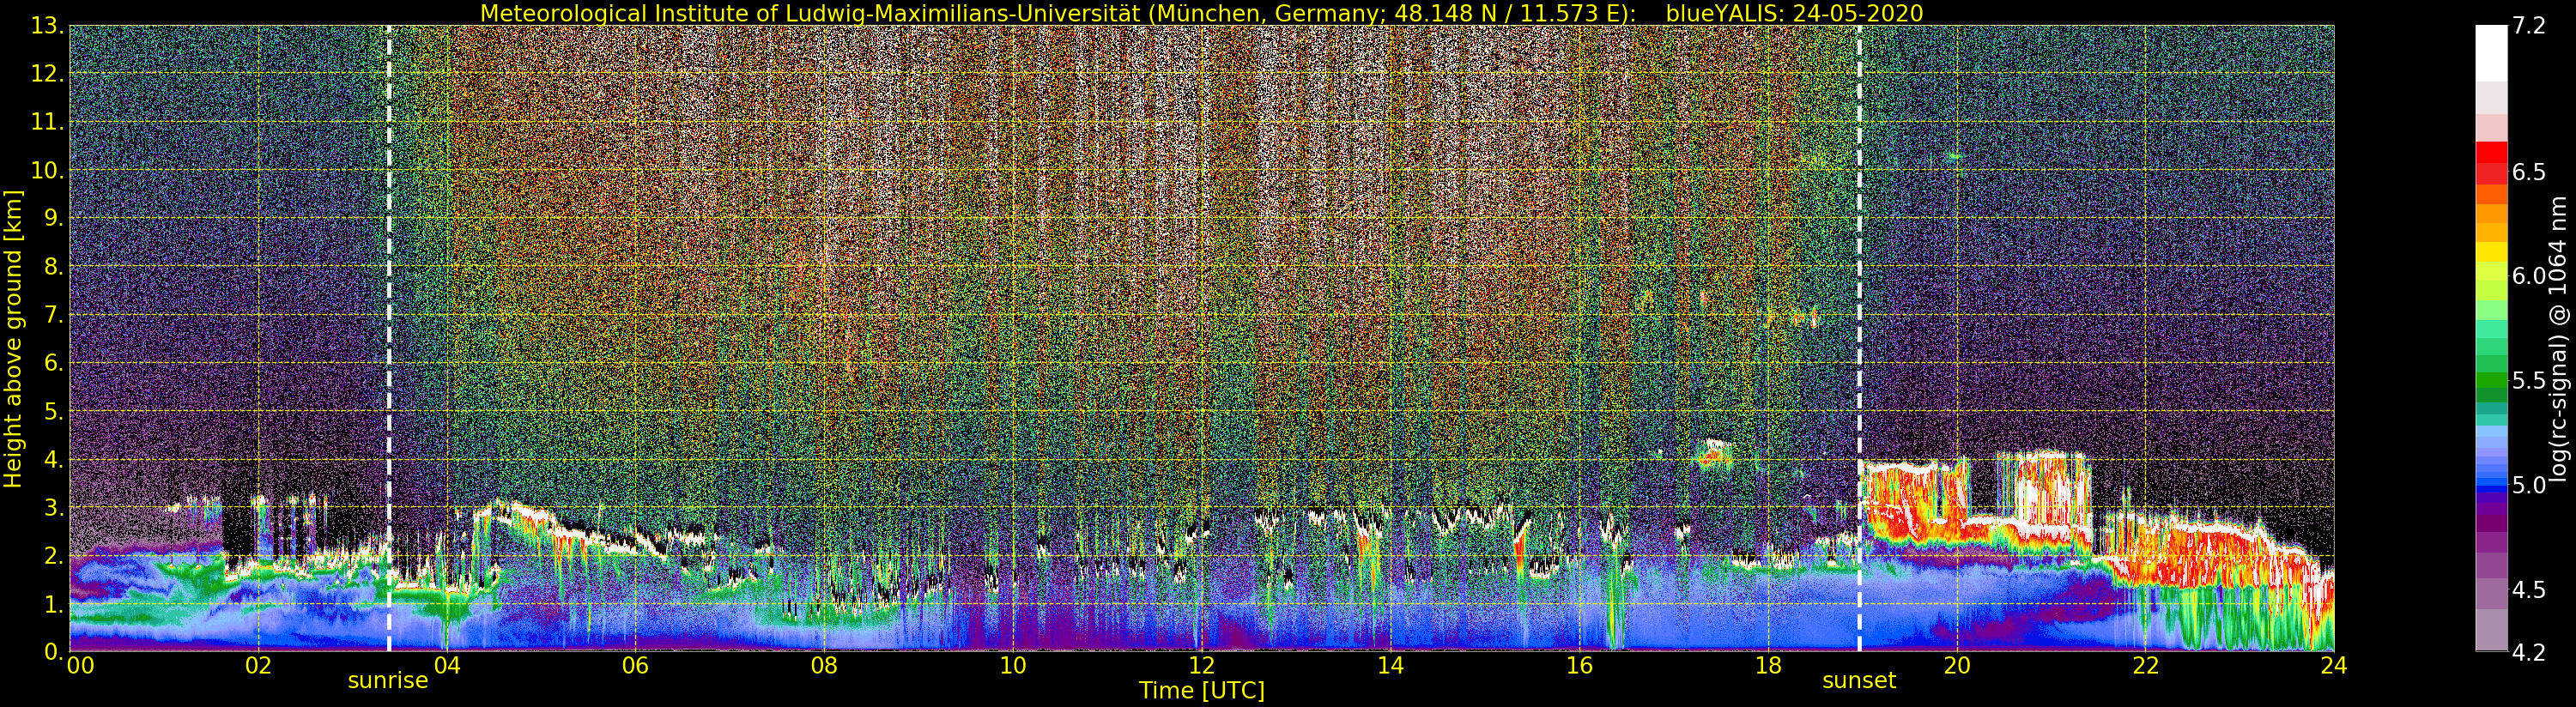Click the 'Meteorological Institute of Ludwig-Maximilians-Universität' title text
2576x707 pixels.
click(812, 13)
